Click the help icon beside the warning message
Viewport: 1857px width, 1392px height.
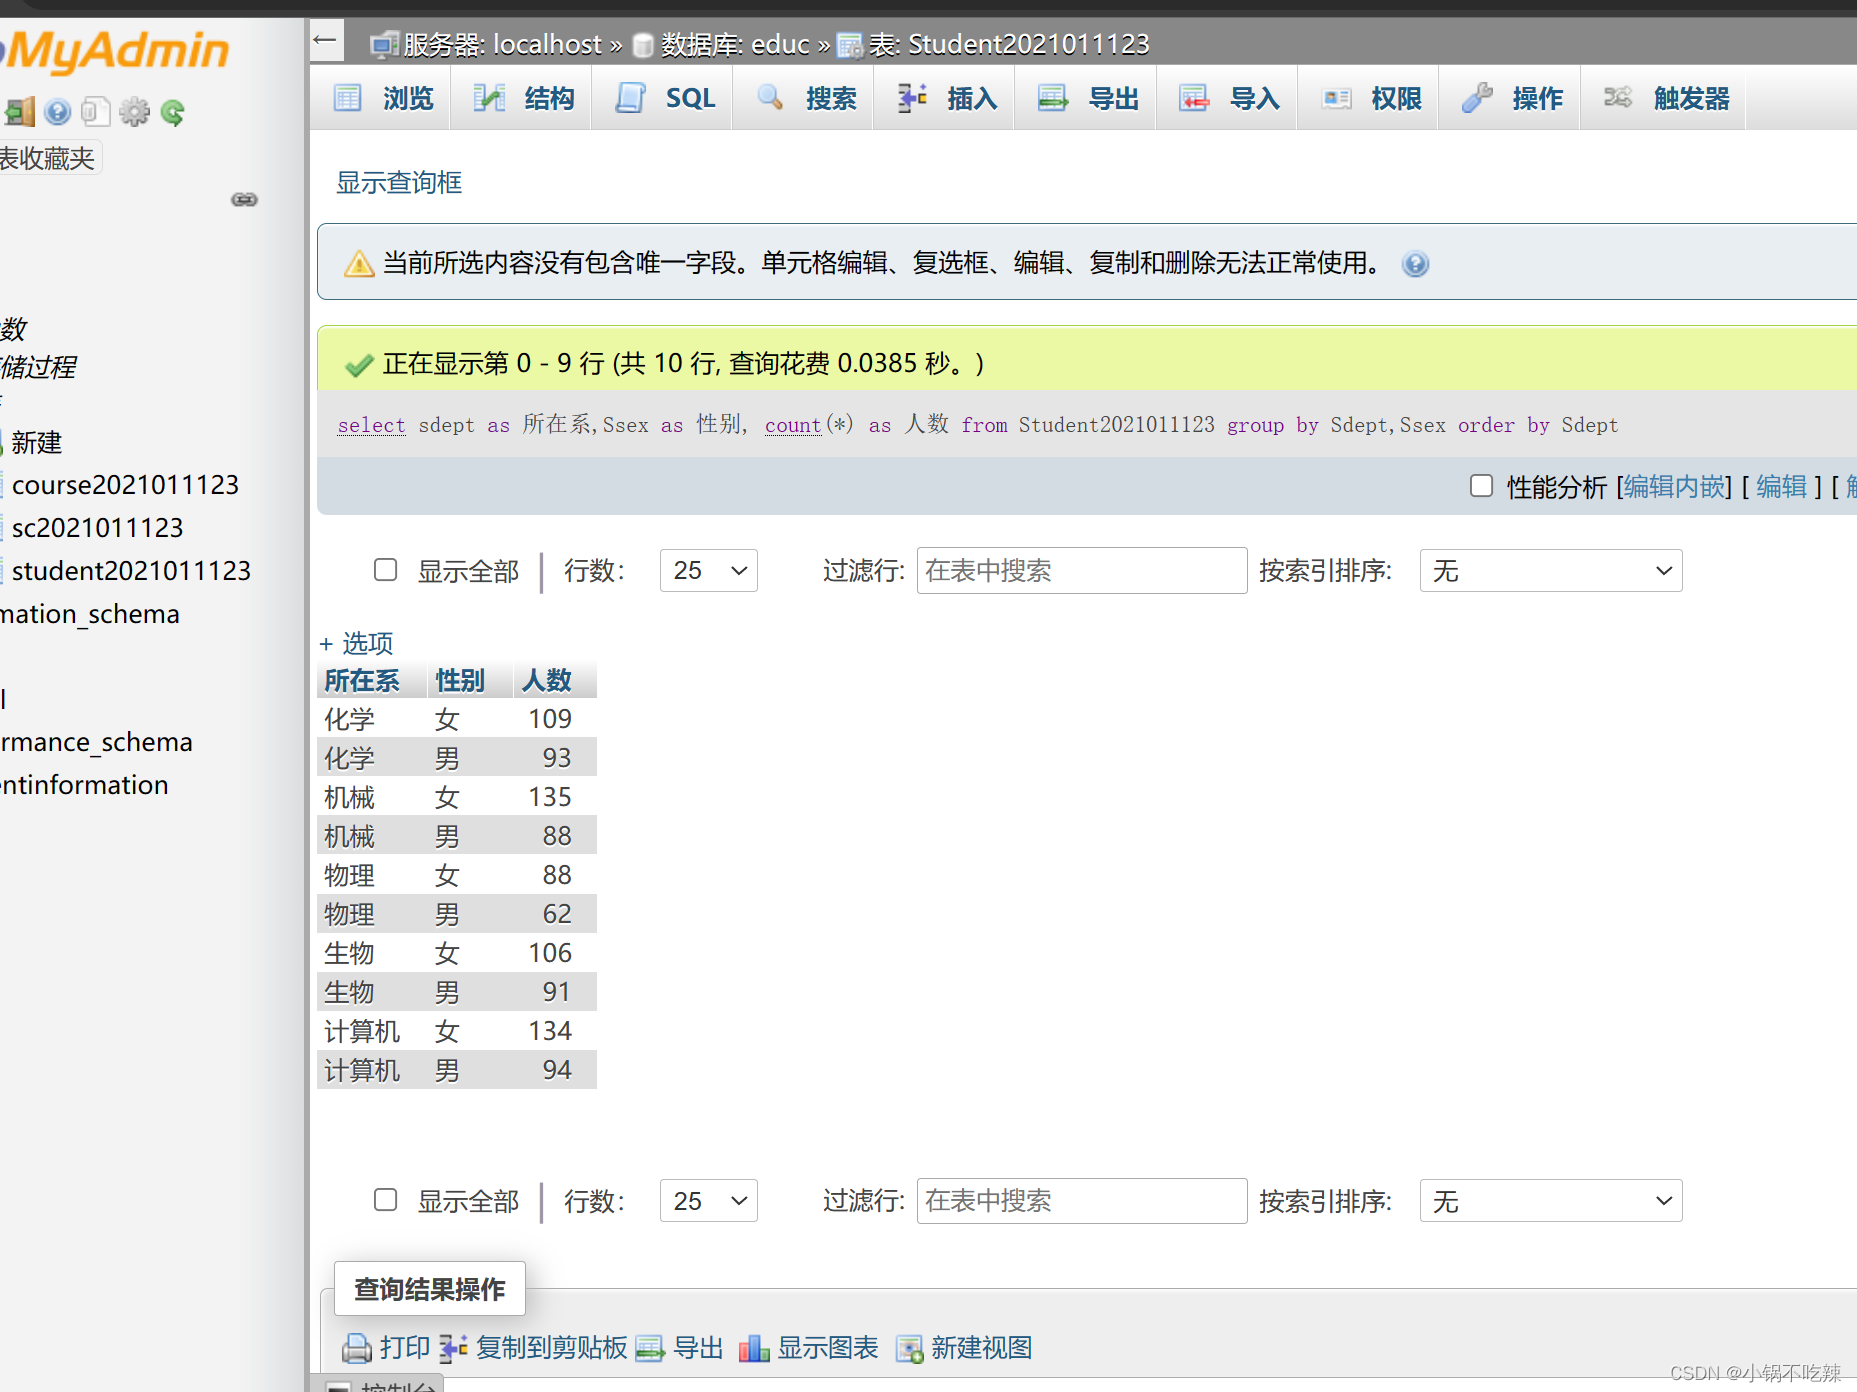pyautogui.click(x=1415, y=264)
